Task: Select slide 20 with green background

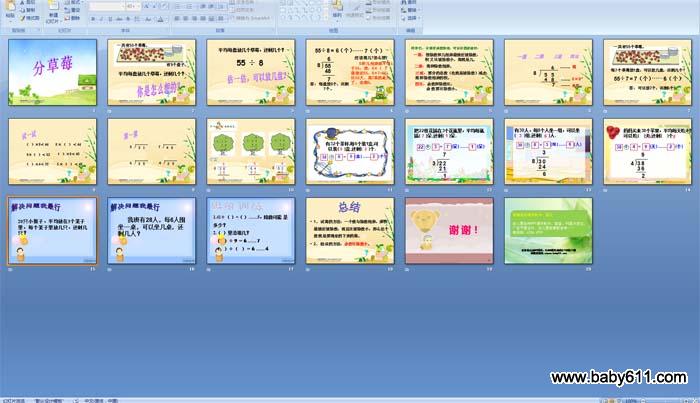Action: pyautogui.click(x=548, y=231)
